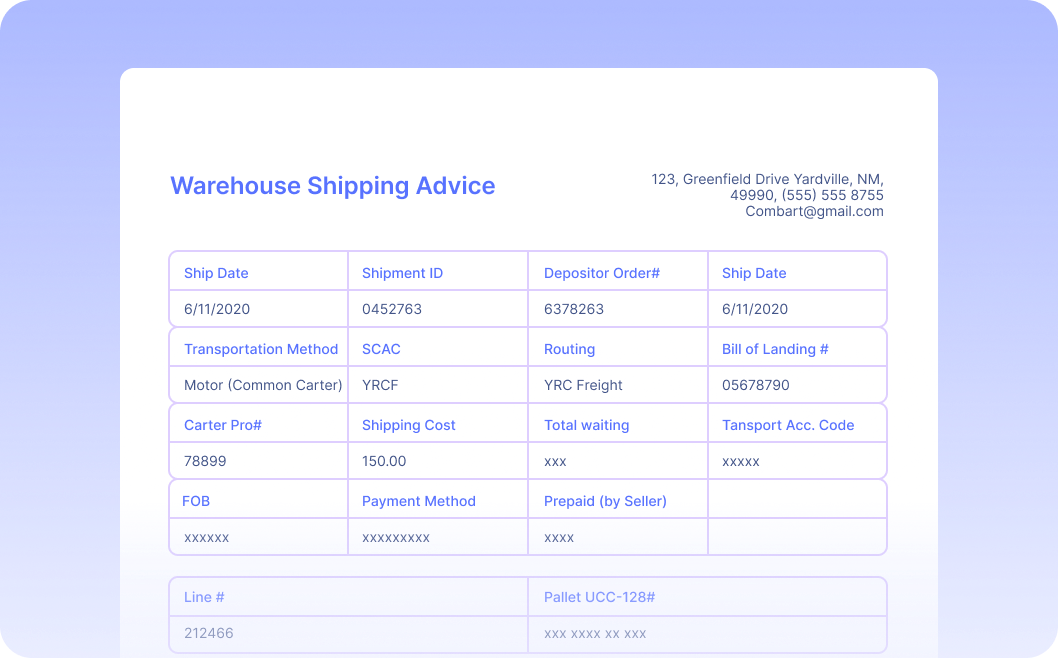This screenshot has width=1058, height=658.
Task: Select the YRC Freight routing cell
Action: [617, 385]
